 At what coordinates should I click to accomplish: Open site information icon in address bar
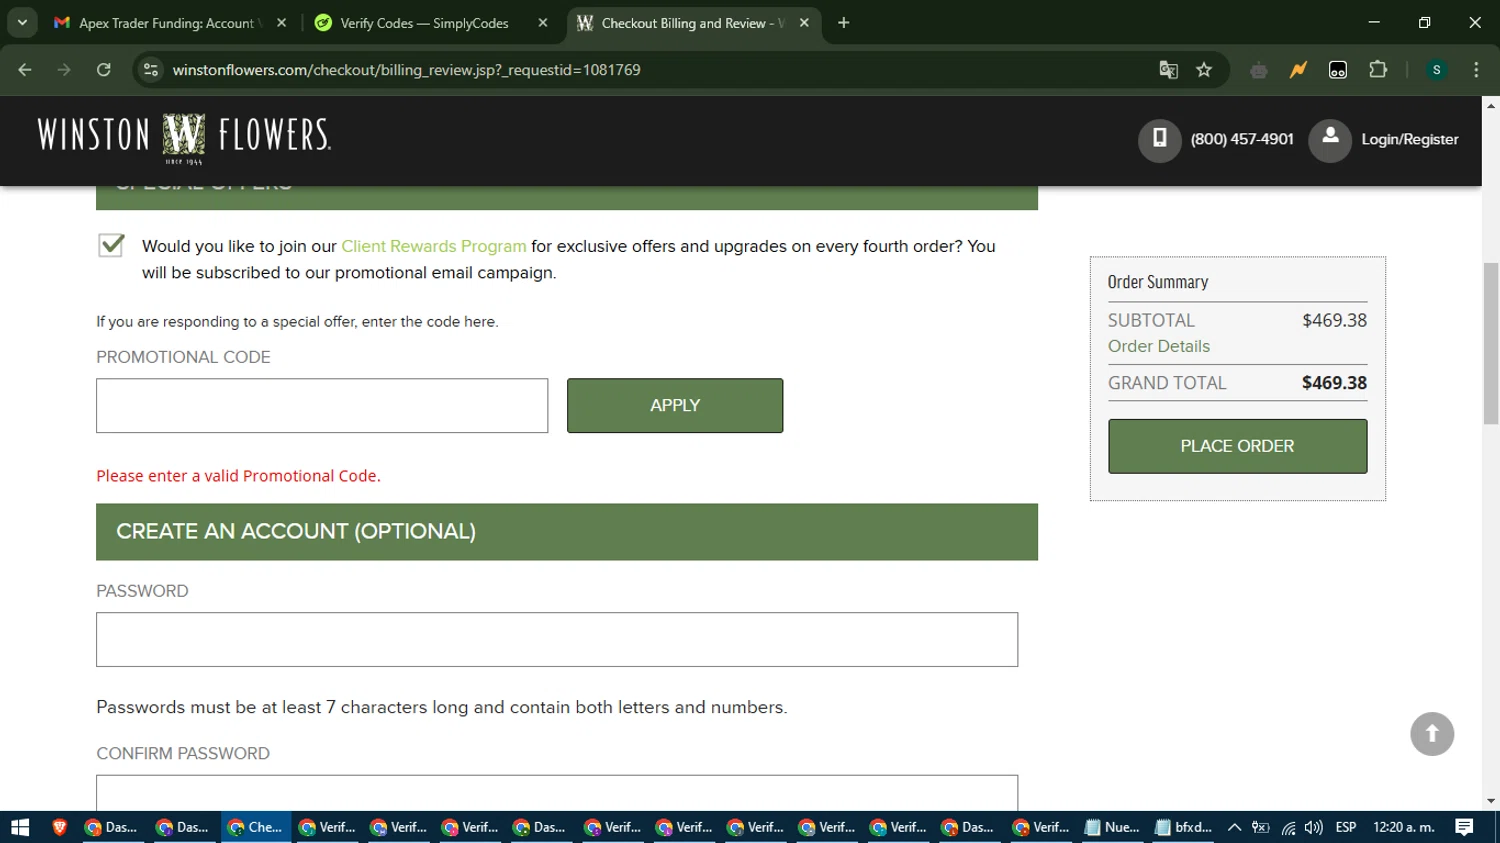tap(151, 70)
